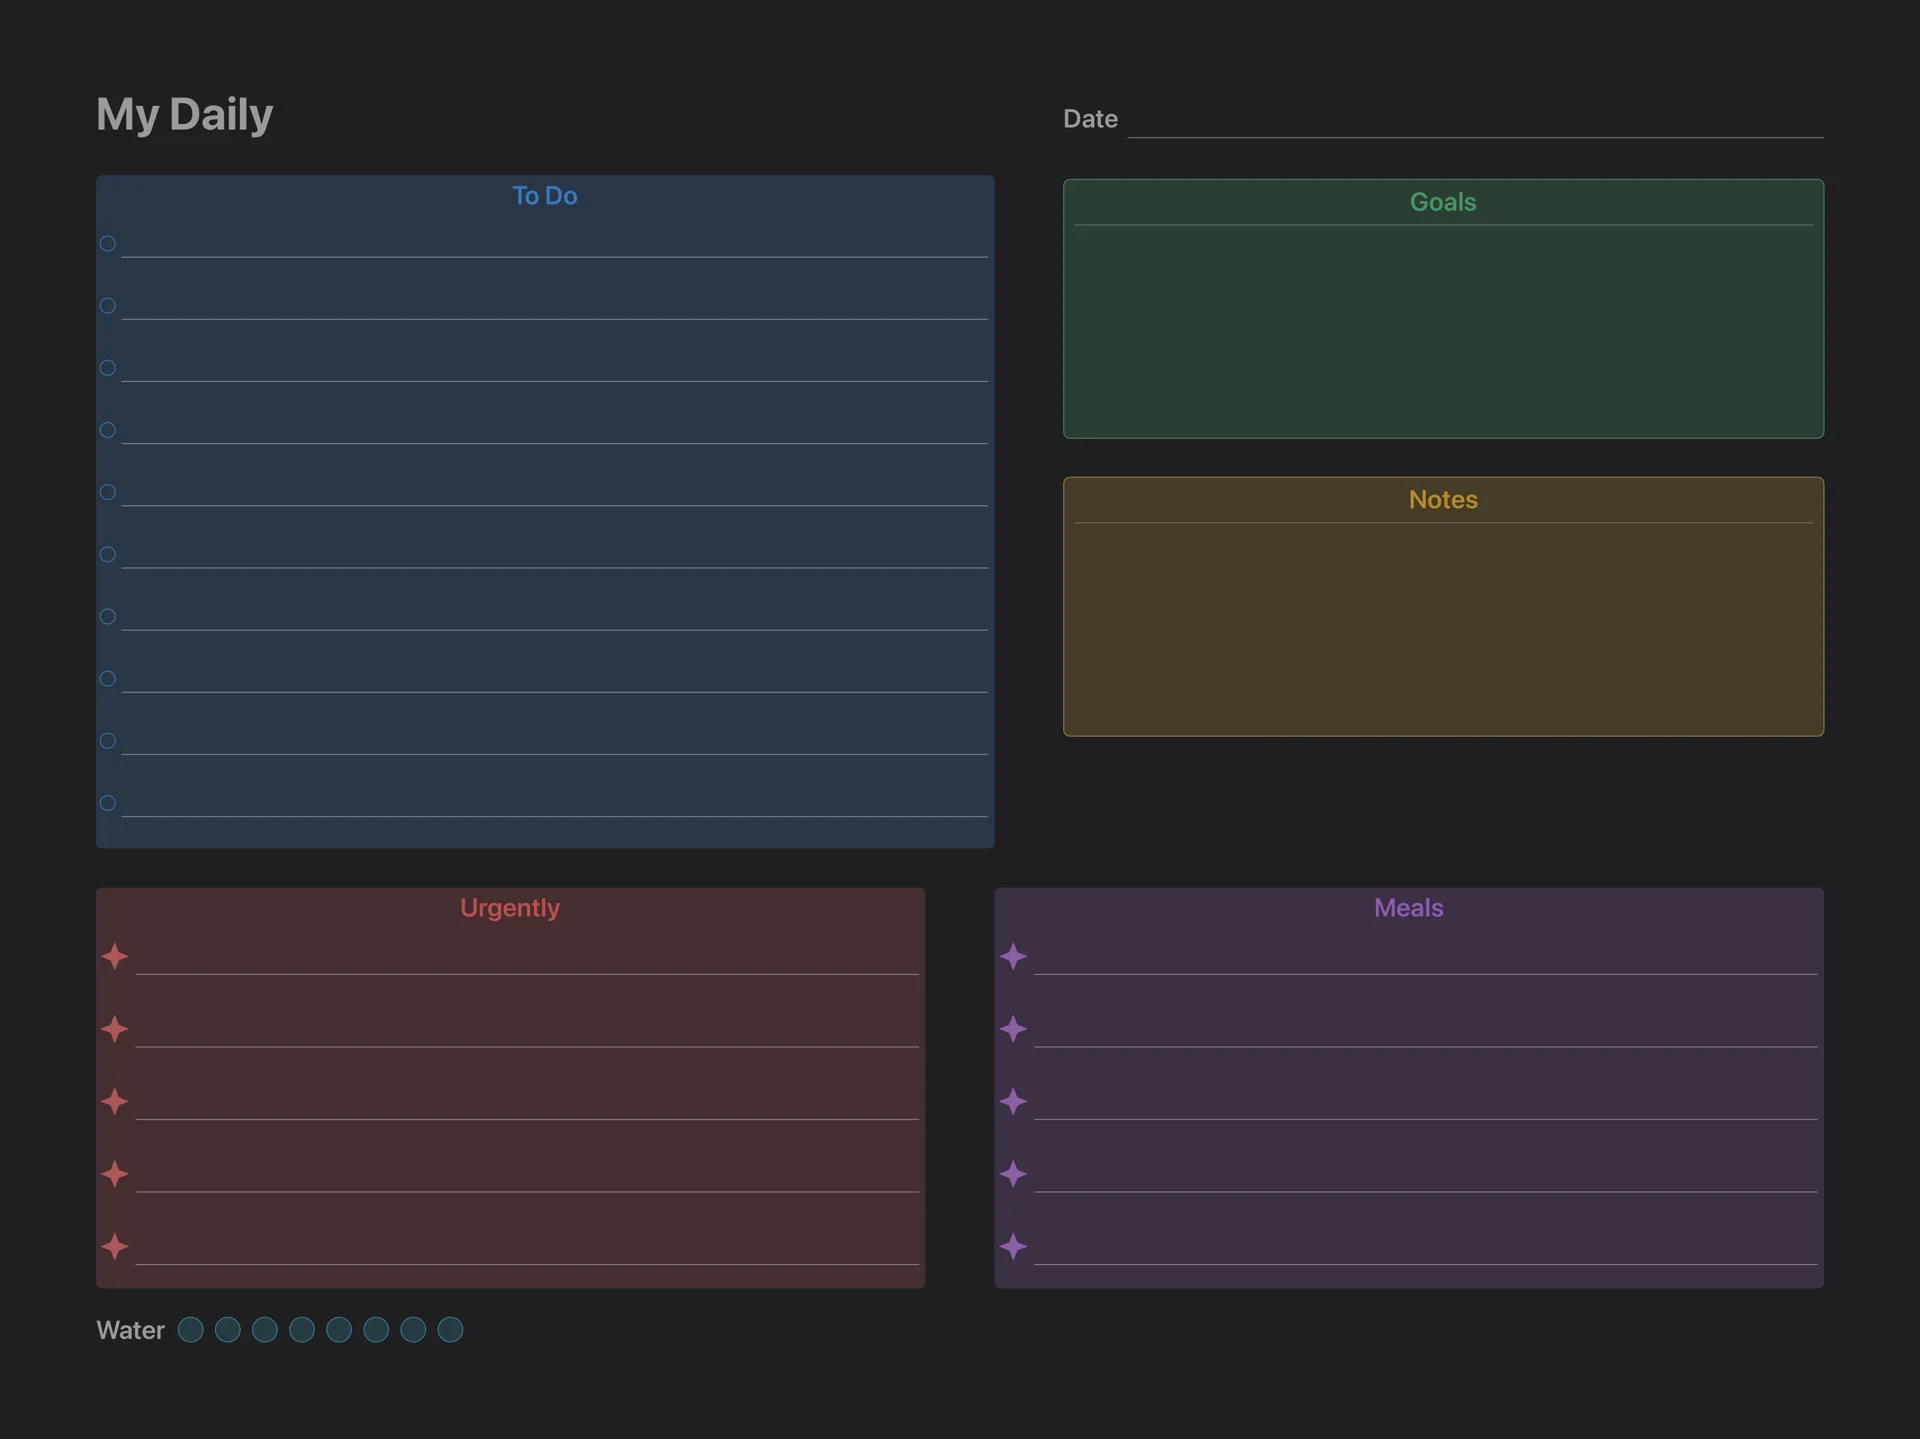This screenshot has height=1439, width=1920.
Task: Select the Urgently heading
Action: [x=510, y=908]
